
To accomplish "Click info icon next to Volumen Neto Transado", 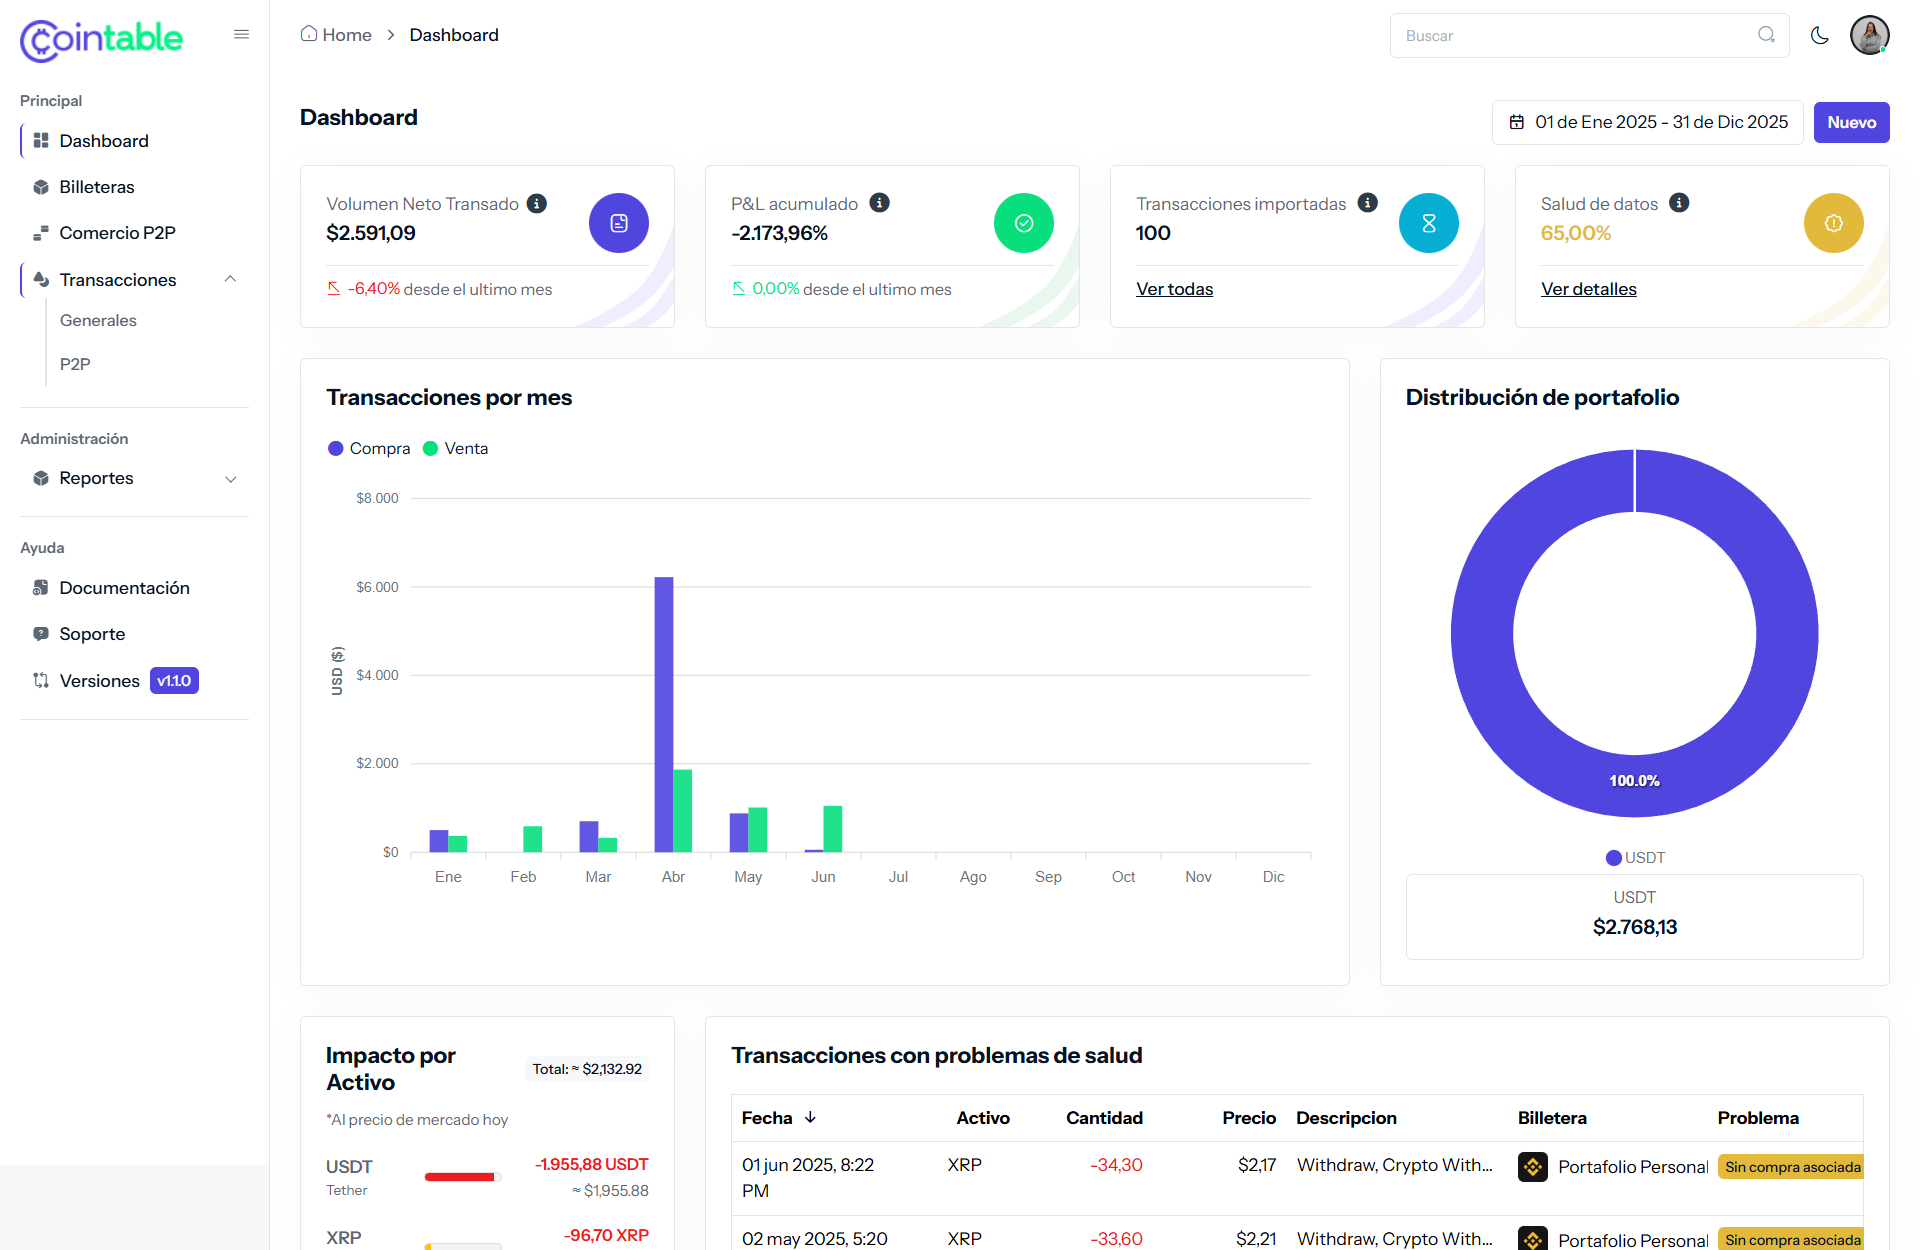I will point(537,204).
